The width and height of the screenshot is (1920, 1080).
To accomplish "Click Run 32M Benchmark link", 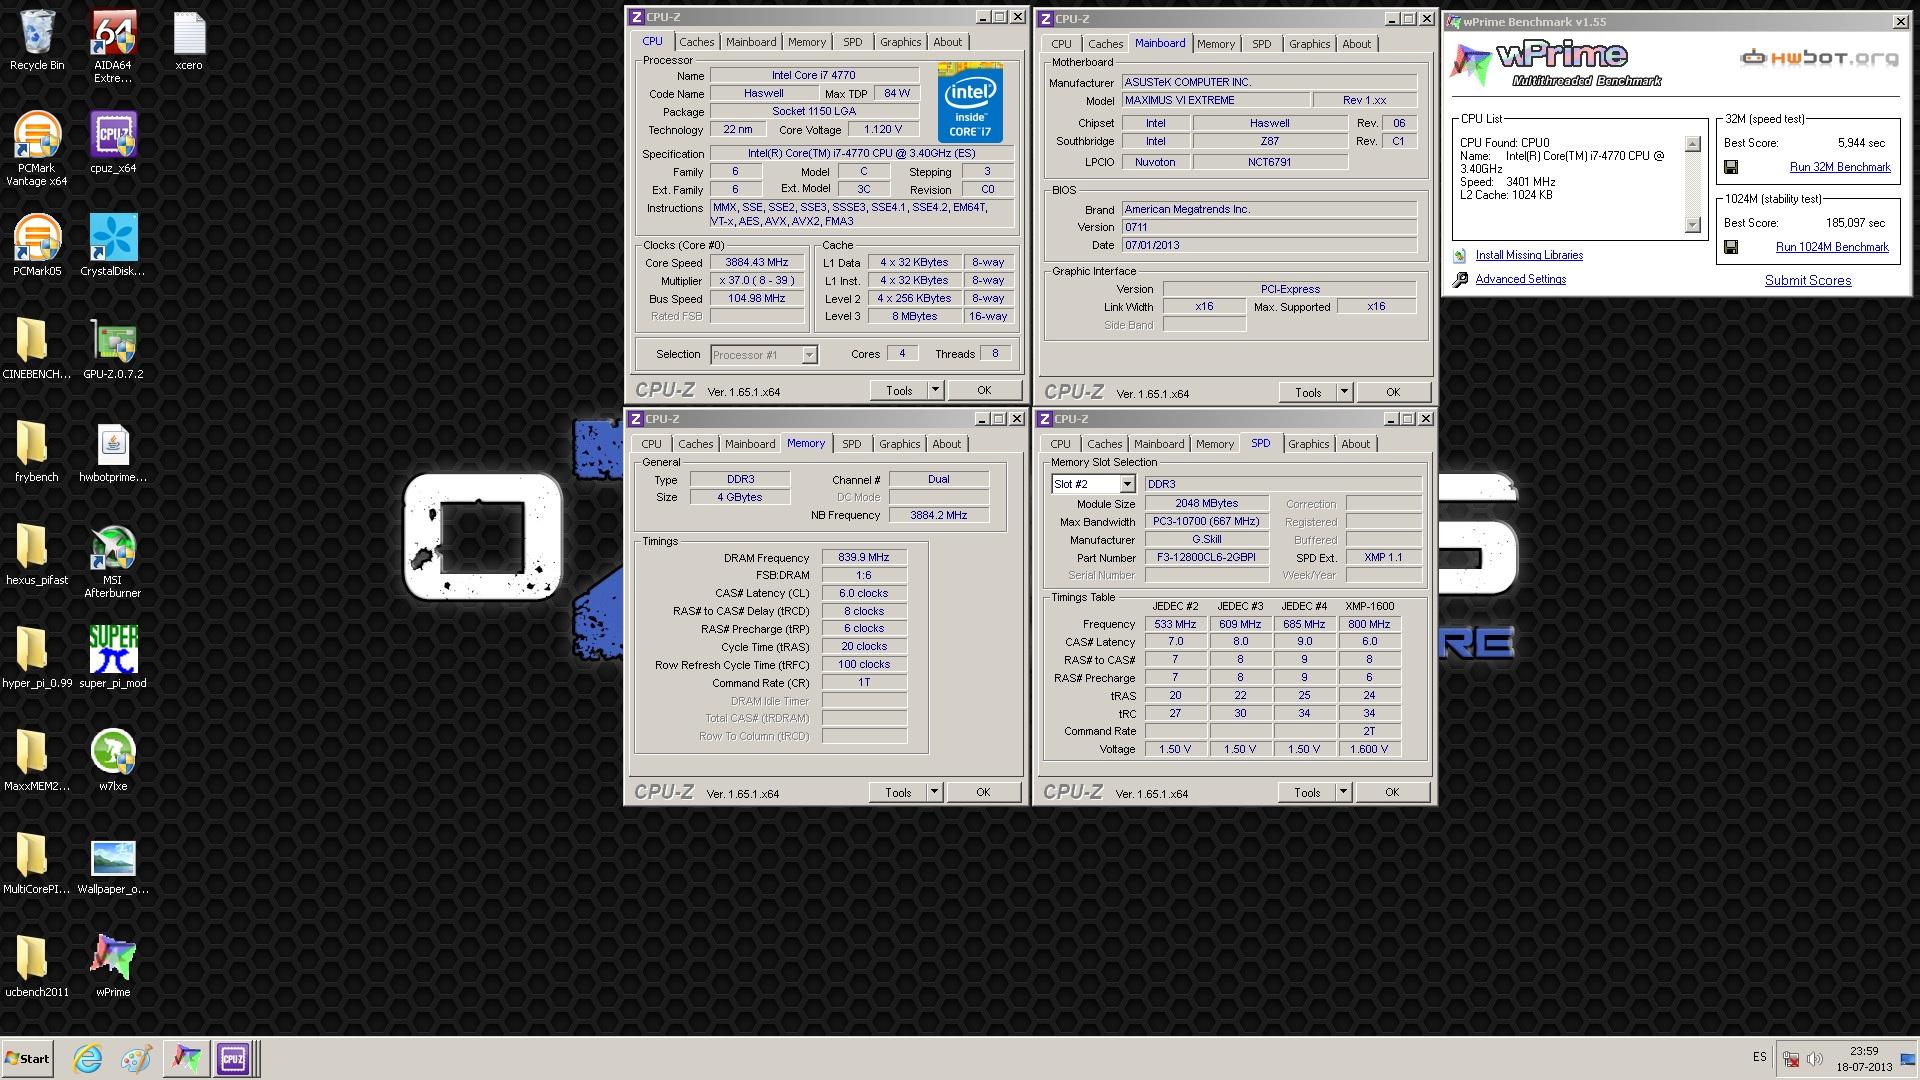I will click(x=1839, y=167).
